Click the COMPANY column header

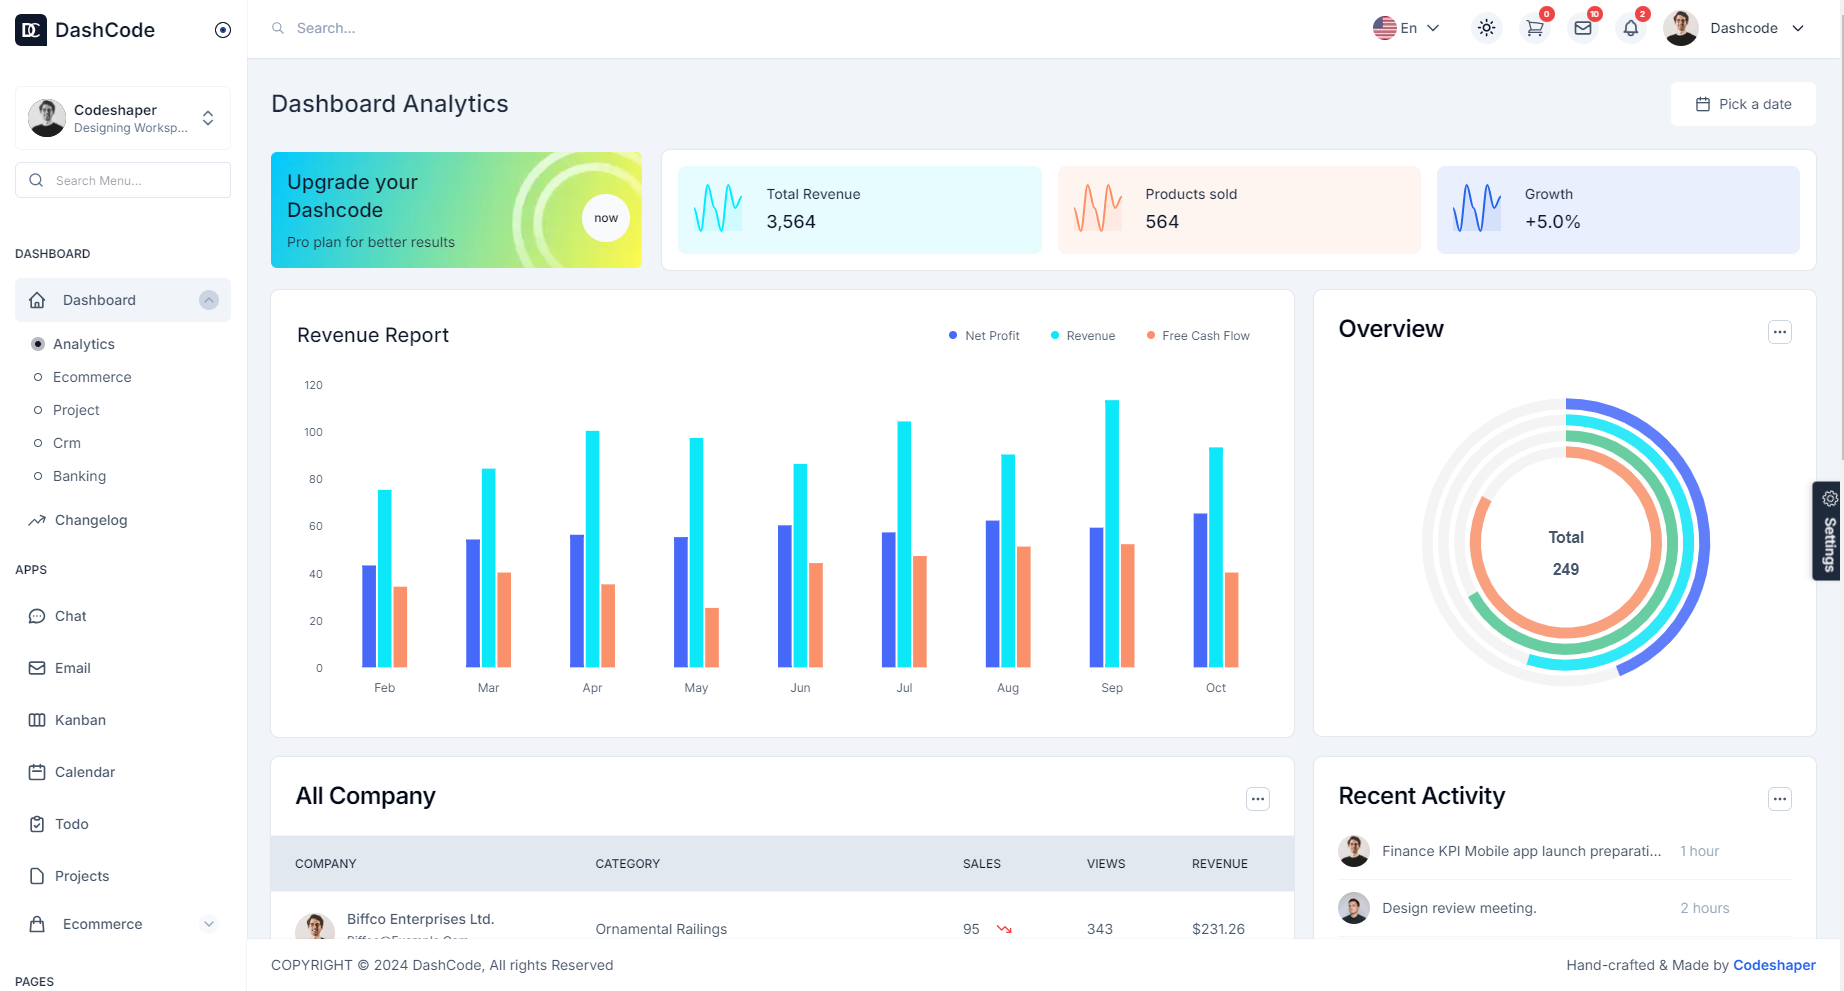326,864
